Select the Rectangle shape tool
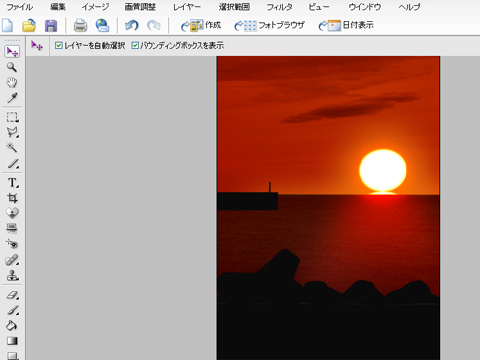 [x=12, y=355]
